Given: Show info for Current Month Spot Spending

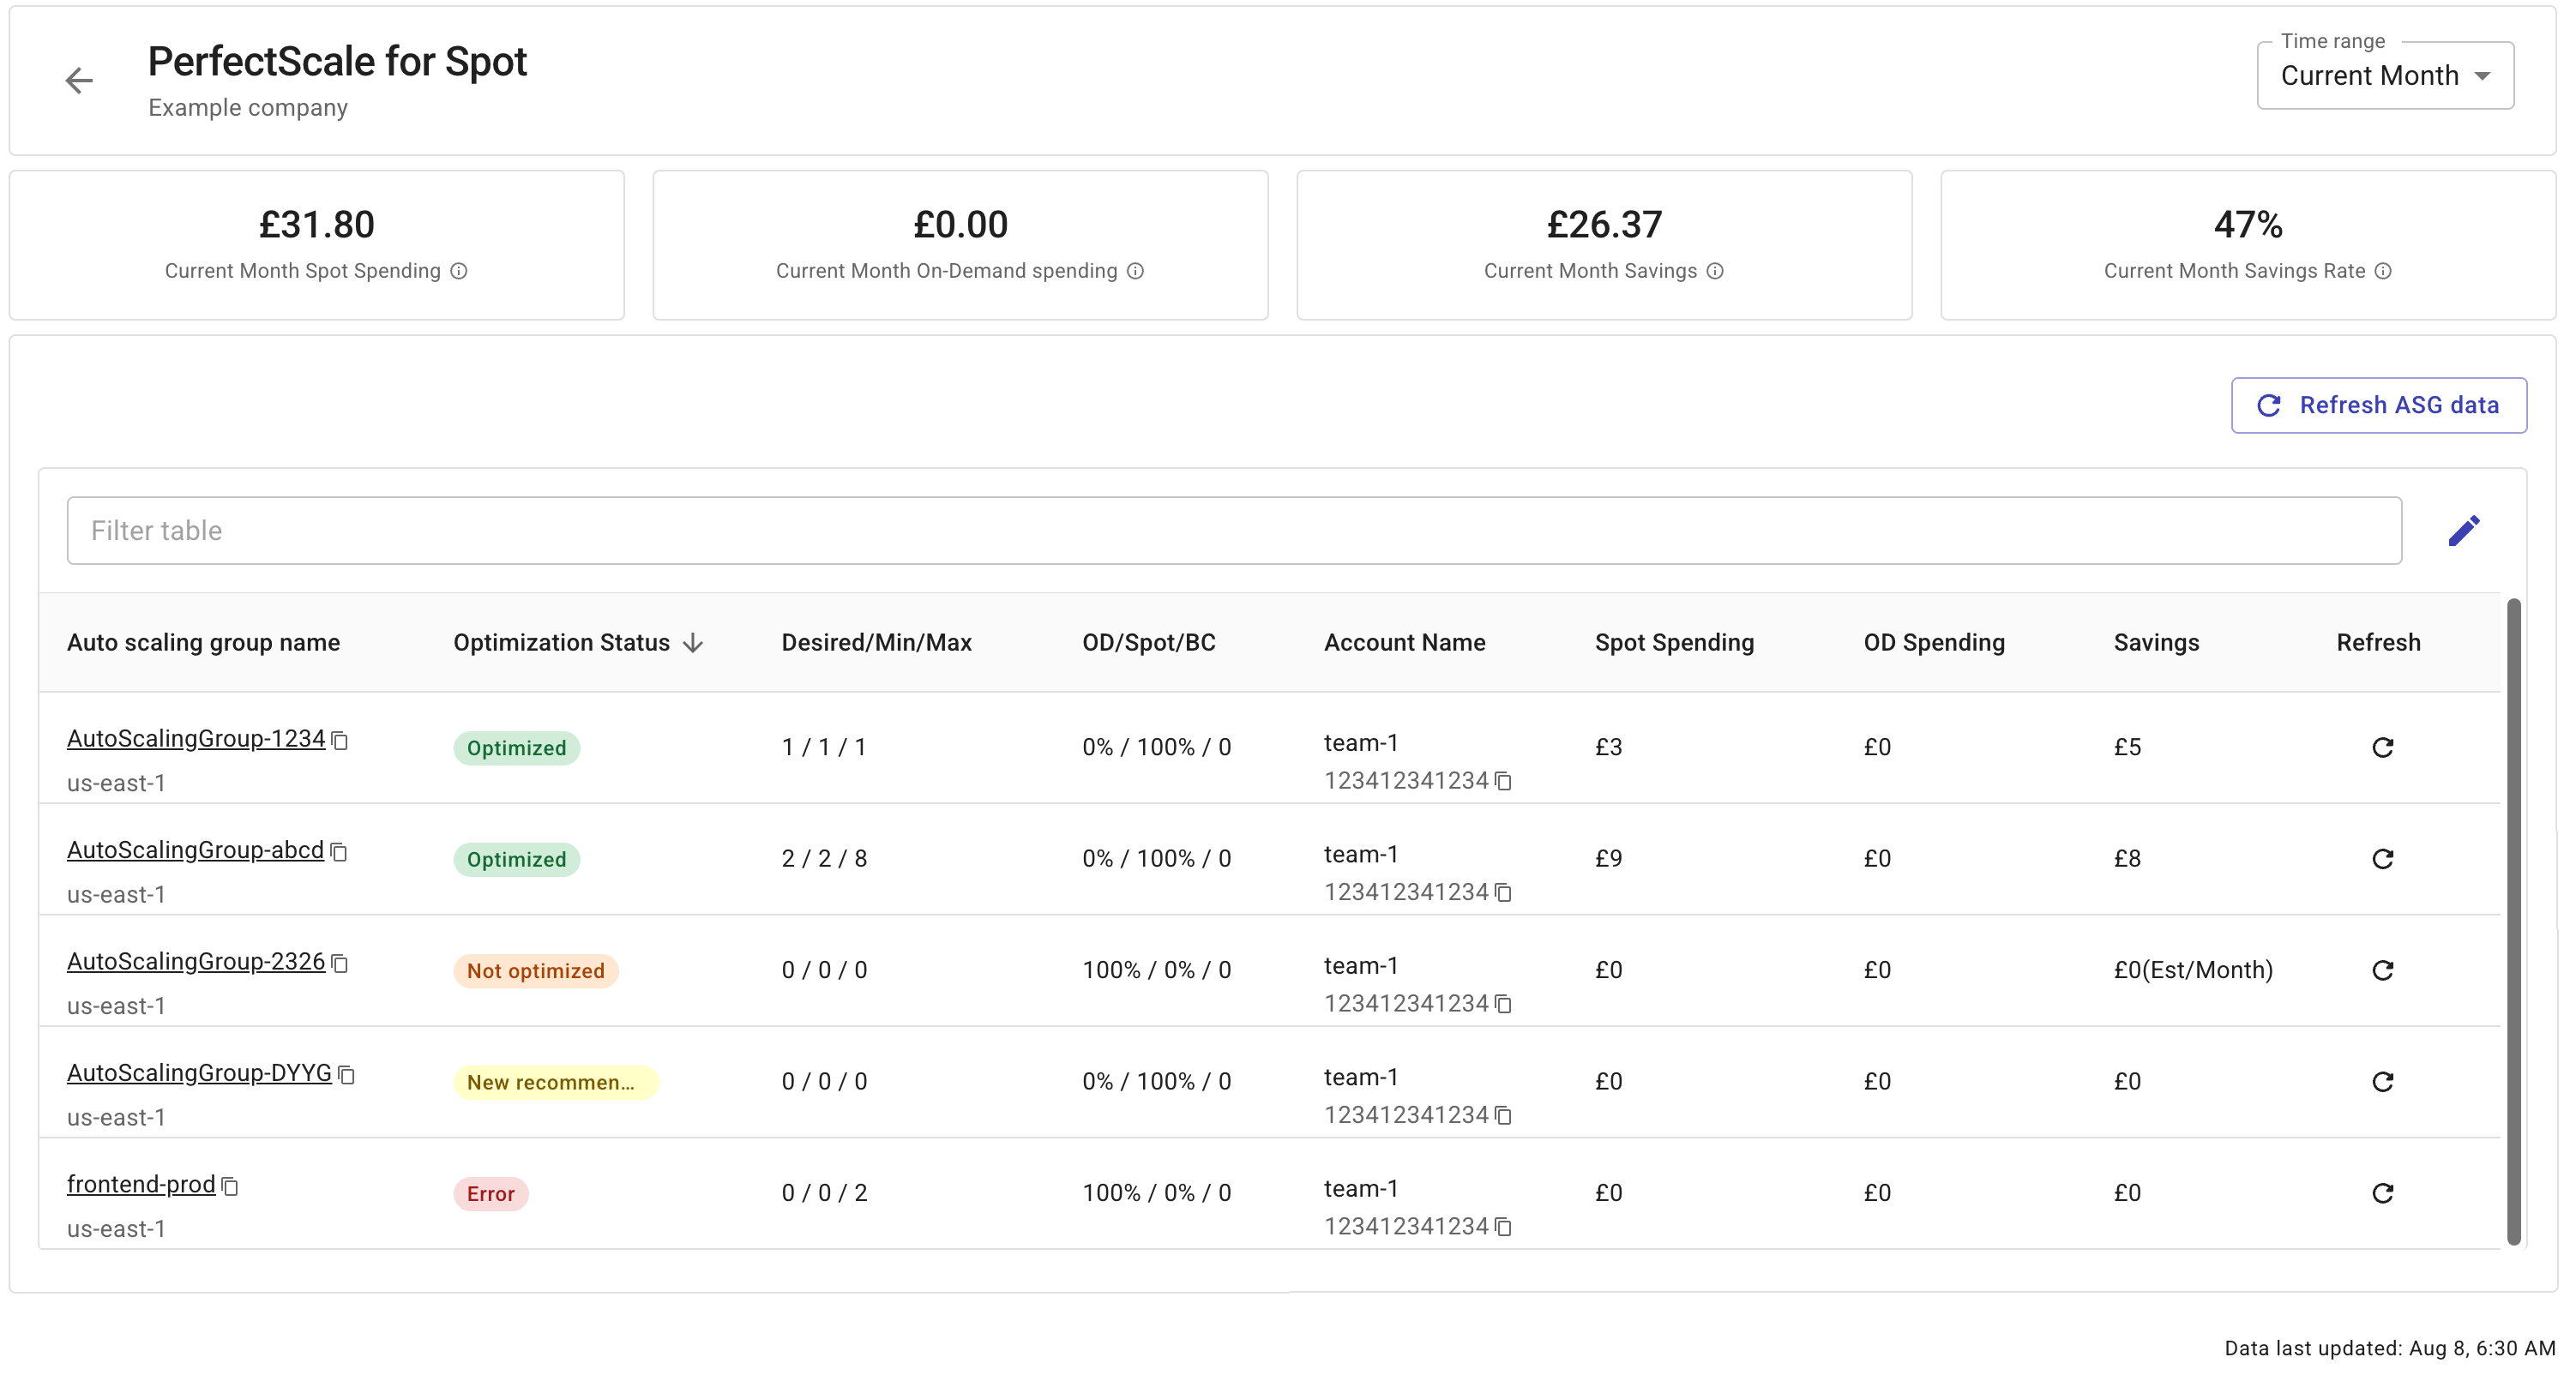Looking at the screenshot, I should point(459,271).
